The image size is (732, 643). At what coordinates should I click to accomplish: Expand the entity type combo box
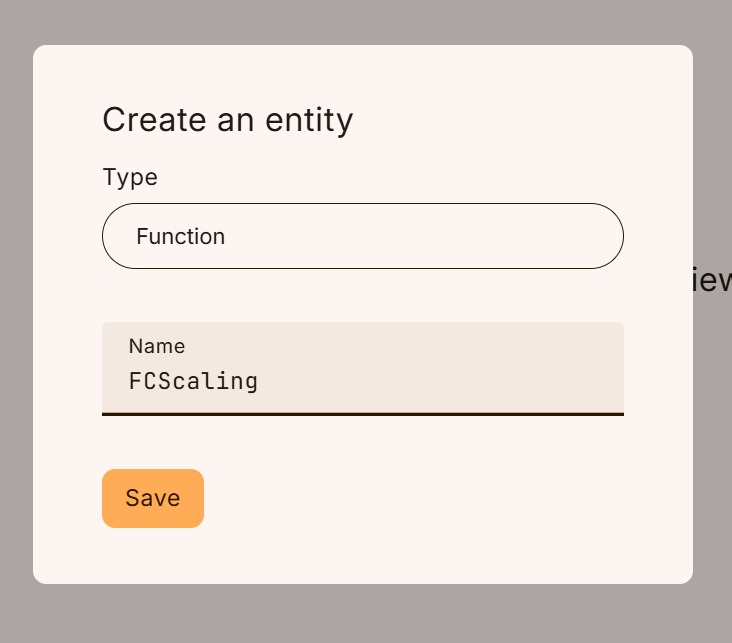tap(363, 236)
